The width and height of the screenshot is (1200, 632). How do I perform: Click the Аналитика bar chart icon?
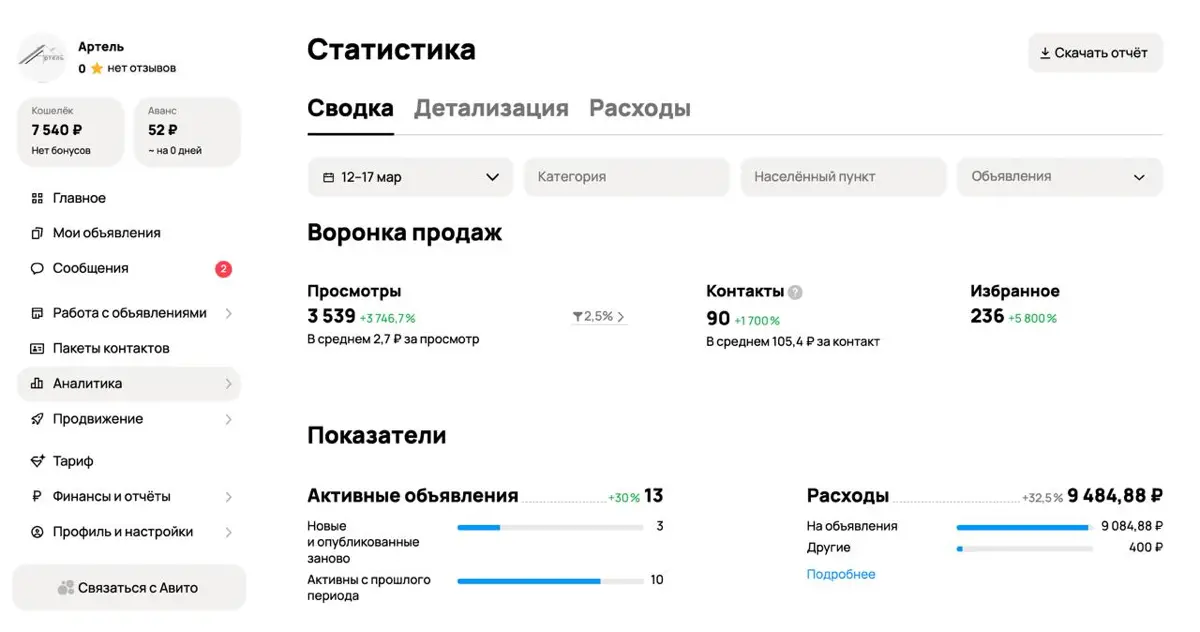pos(37,383)
